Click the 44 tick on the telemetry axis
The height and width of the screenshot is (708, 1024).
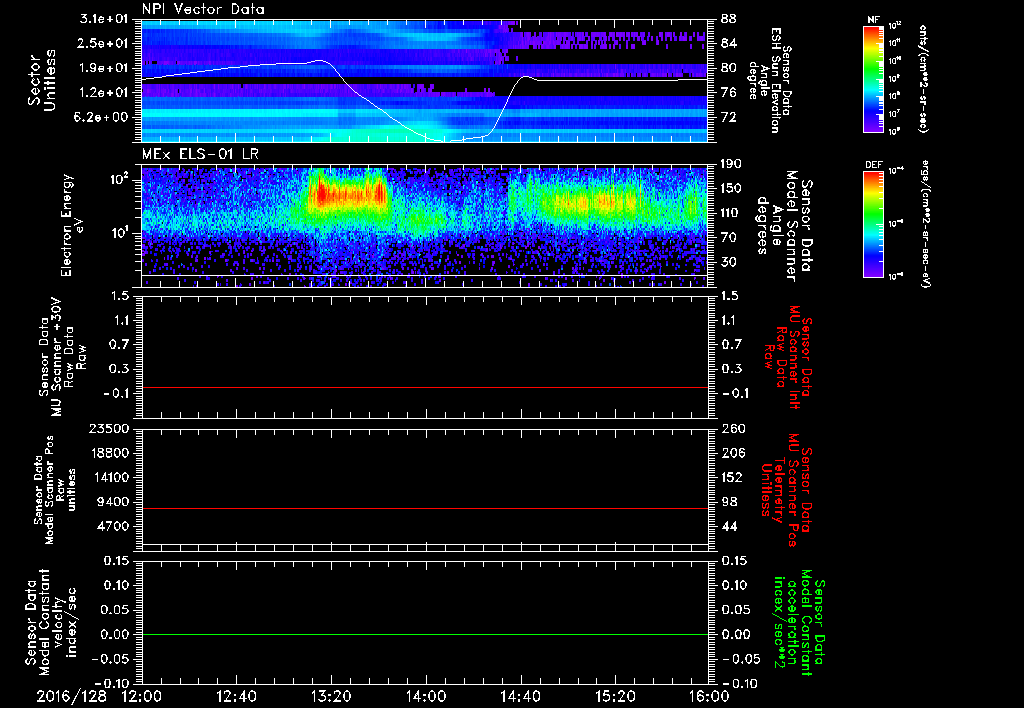click(x=728, y=526)
